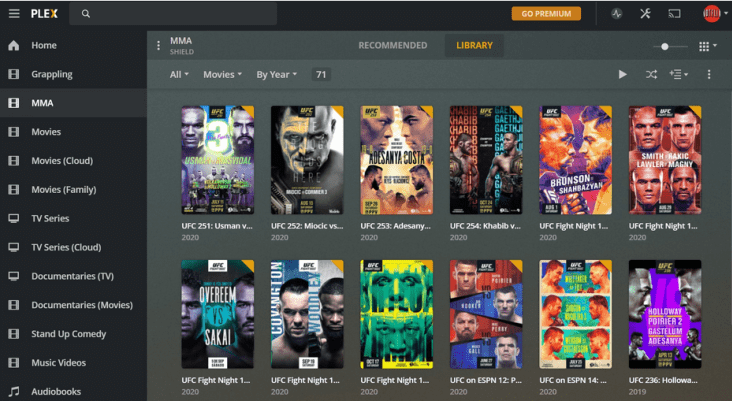Switch to the RECOMMENDED tab
This screenshot has width=732, height=401.
(393, 45)
